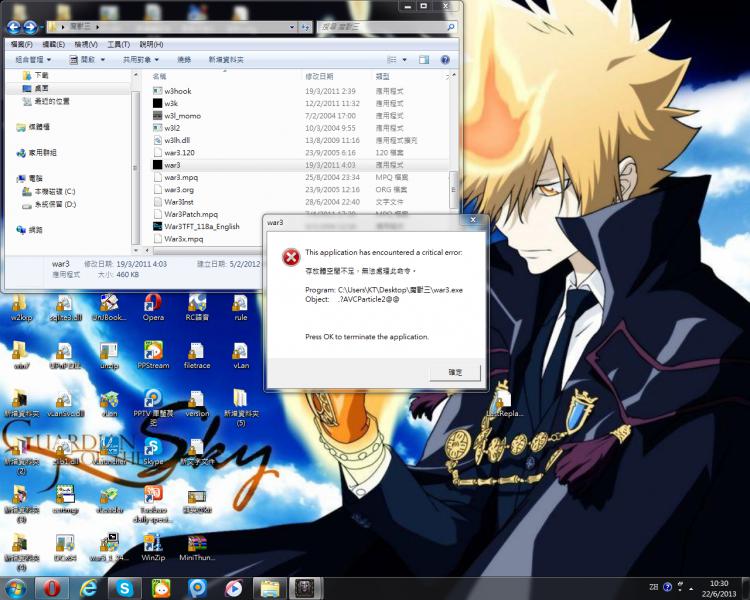Click the Windows Start button
The width and height of the screenshot is (750, 600).
[x=15, y=588]
